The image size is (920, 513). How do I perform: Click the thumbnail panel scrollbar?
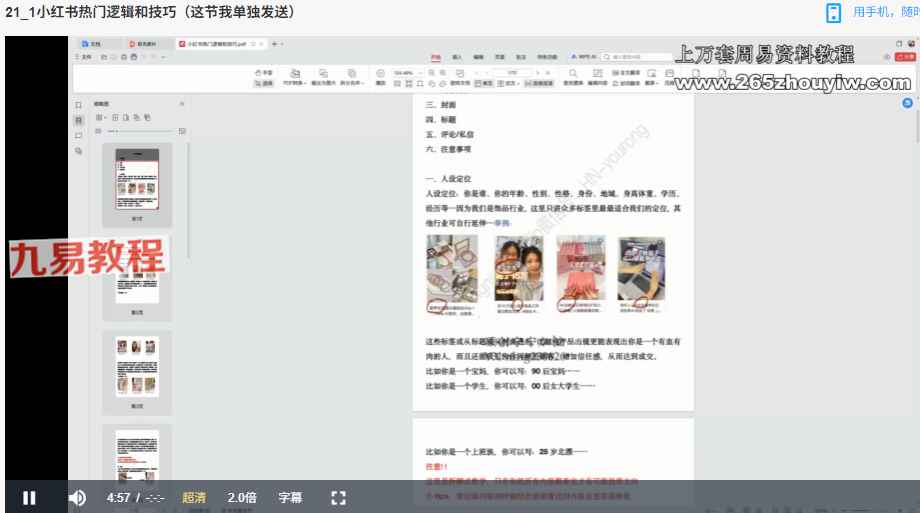(188, 200)
